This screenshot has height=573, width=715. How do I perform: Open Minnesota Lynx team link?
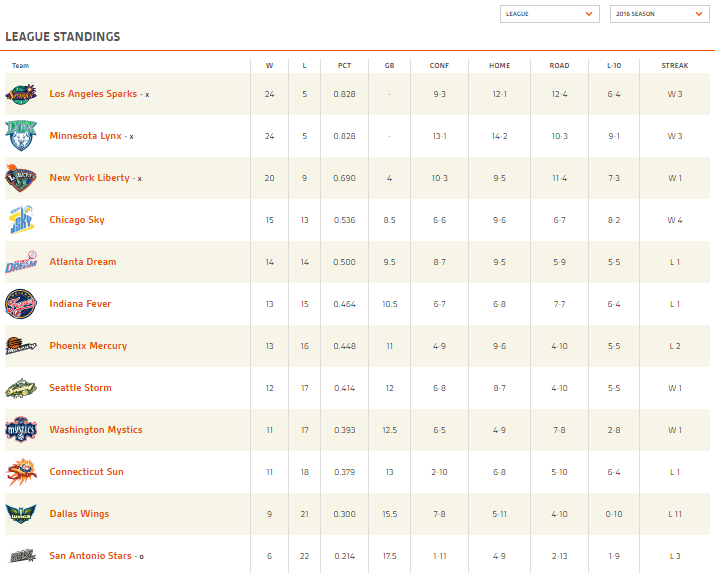(85, 136)
